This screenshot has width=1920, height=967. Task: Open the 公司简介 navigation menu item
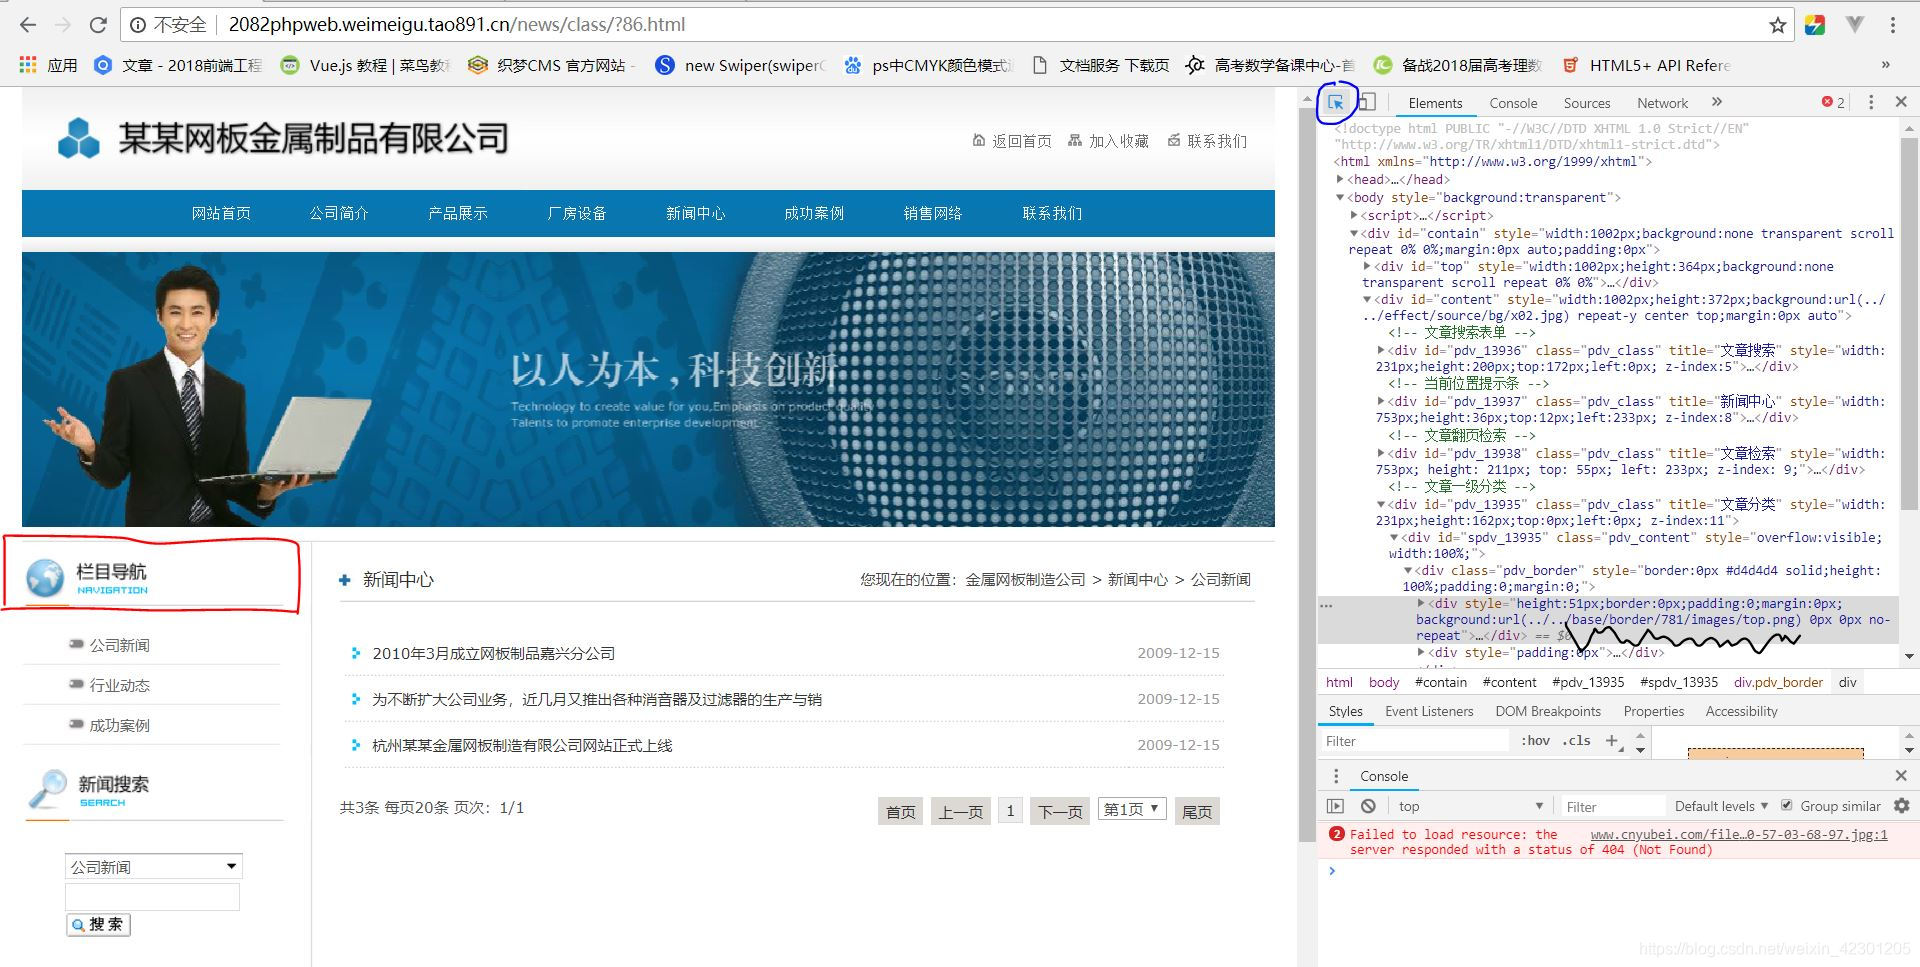tap(339, 213)
